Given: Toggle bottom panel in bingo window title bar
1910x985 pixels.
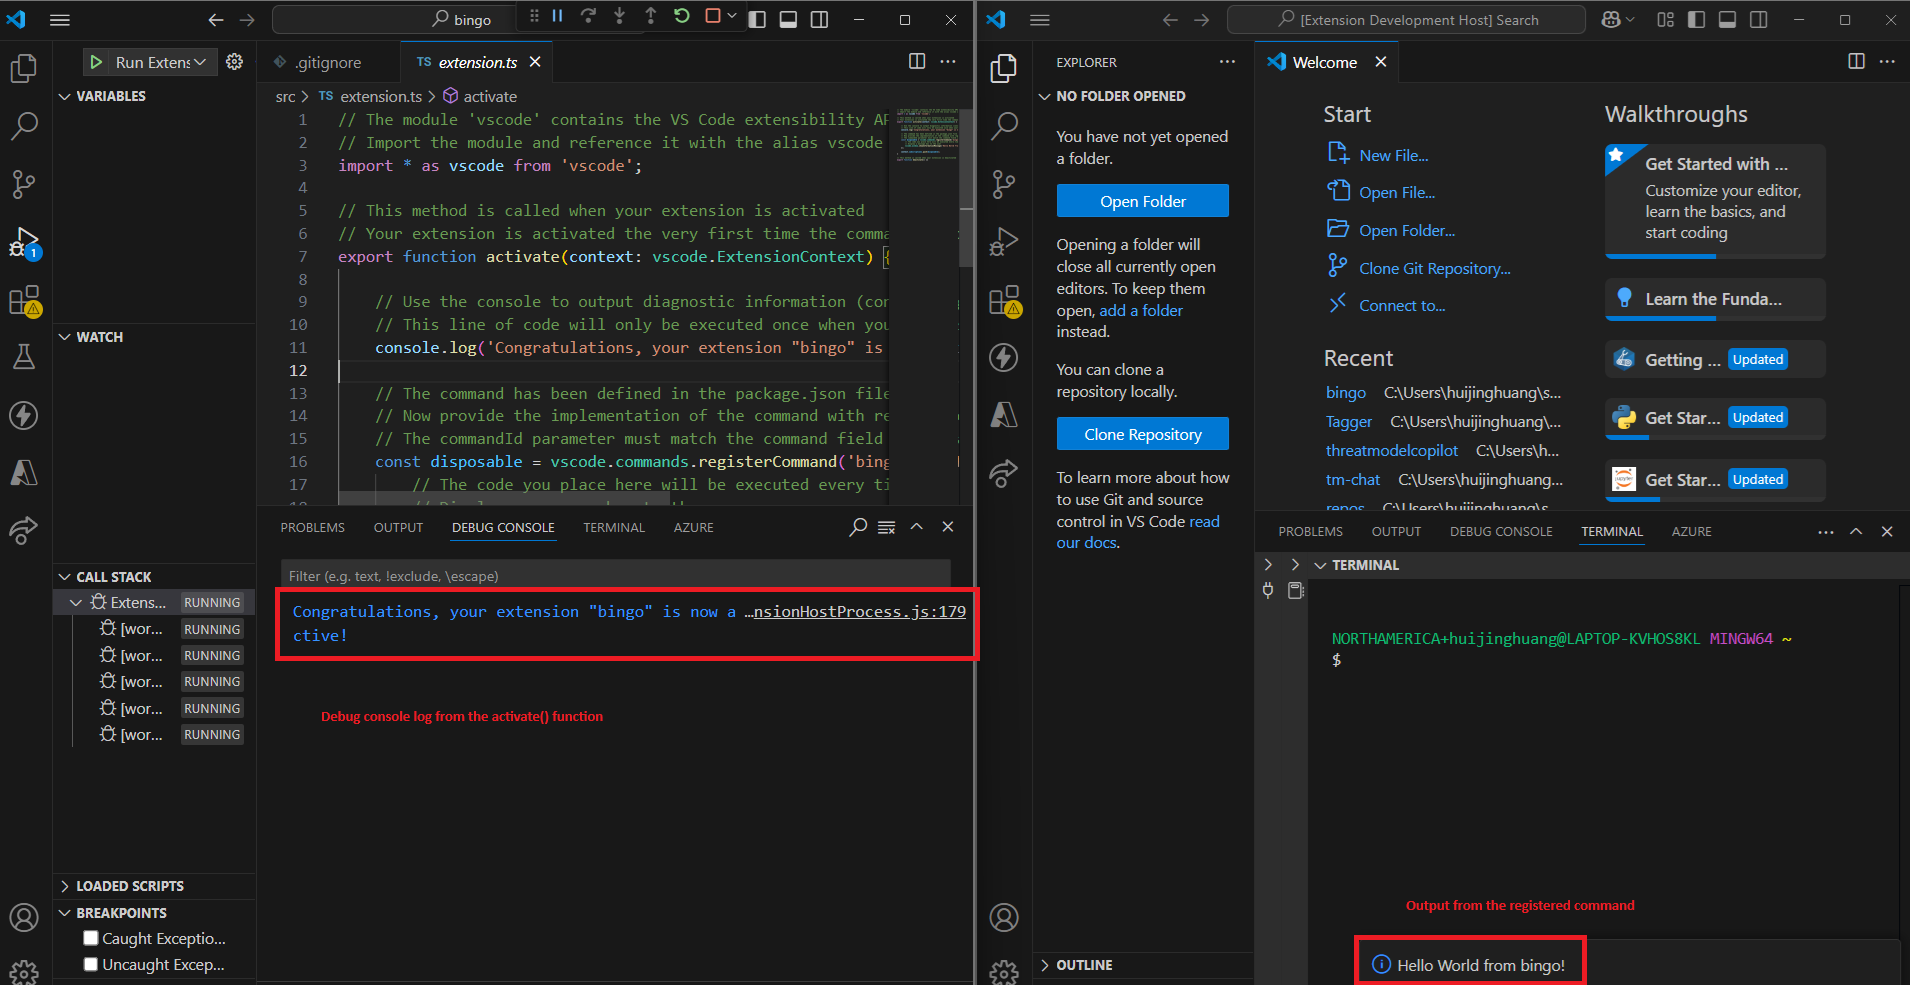Looking at the screenshot, I should click(788, 19).
